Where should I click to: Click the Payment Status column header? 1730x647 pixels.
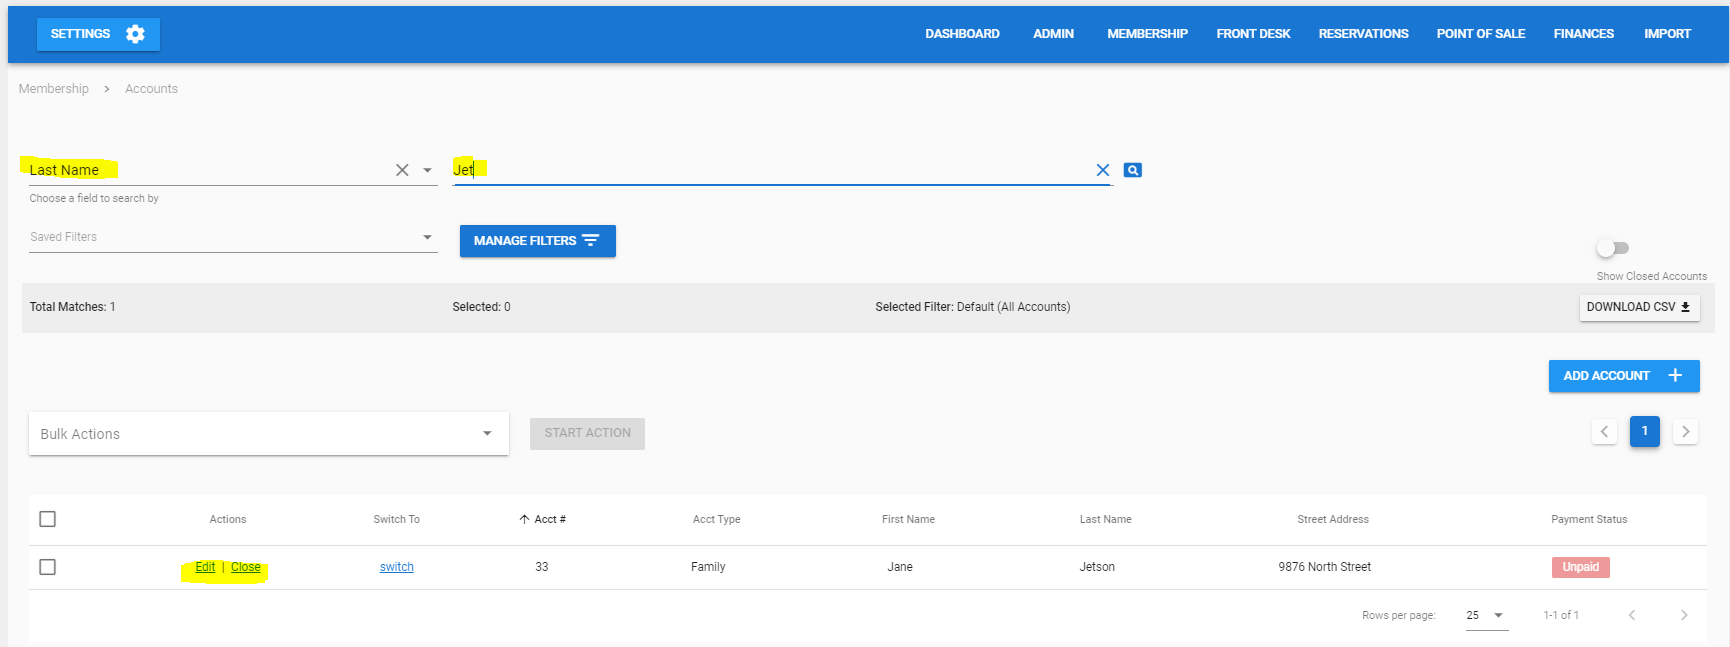click(x=1589, y=519)
